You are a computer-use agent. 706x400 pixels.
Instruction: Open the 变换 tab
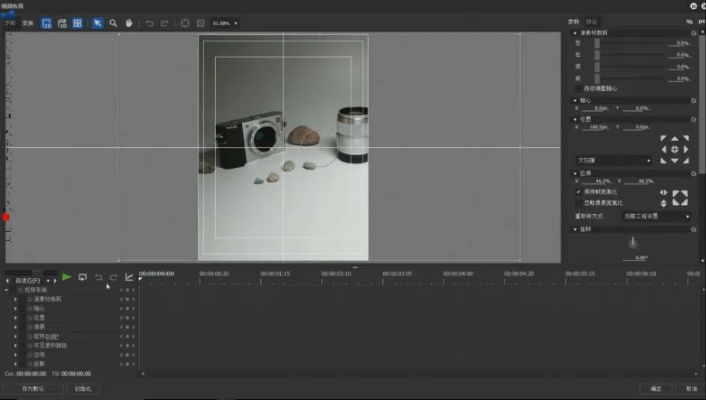pyautogui.click(x=27, y=22)
